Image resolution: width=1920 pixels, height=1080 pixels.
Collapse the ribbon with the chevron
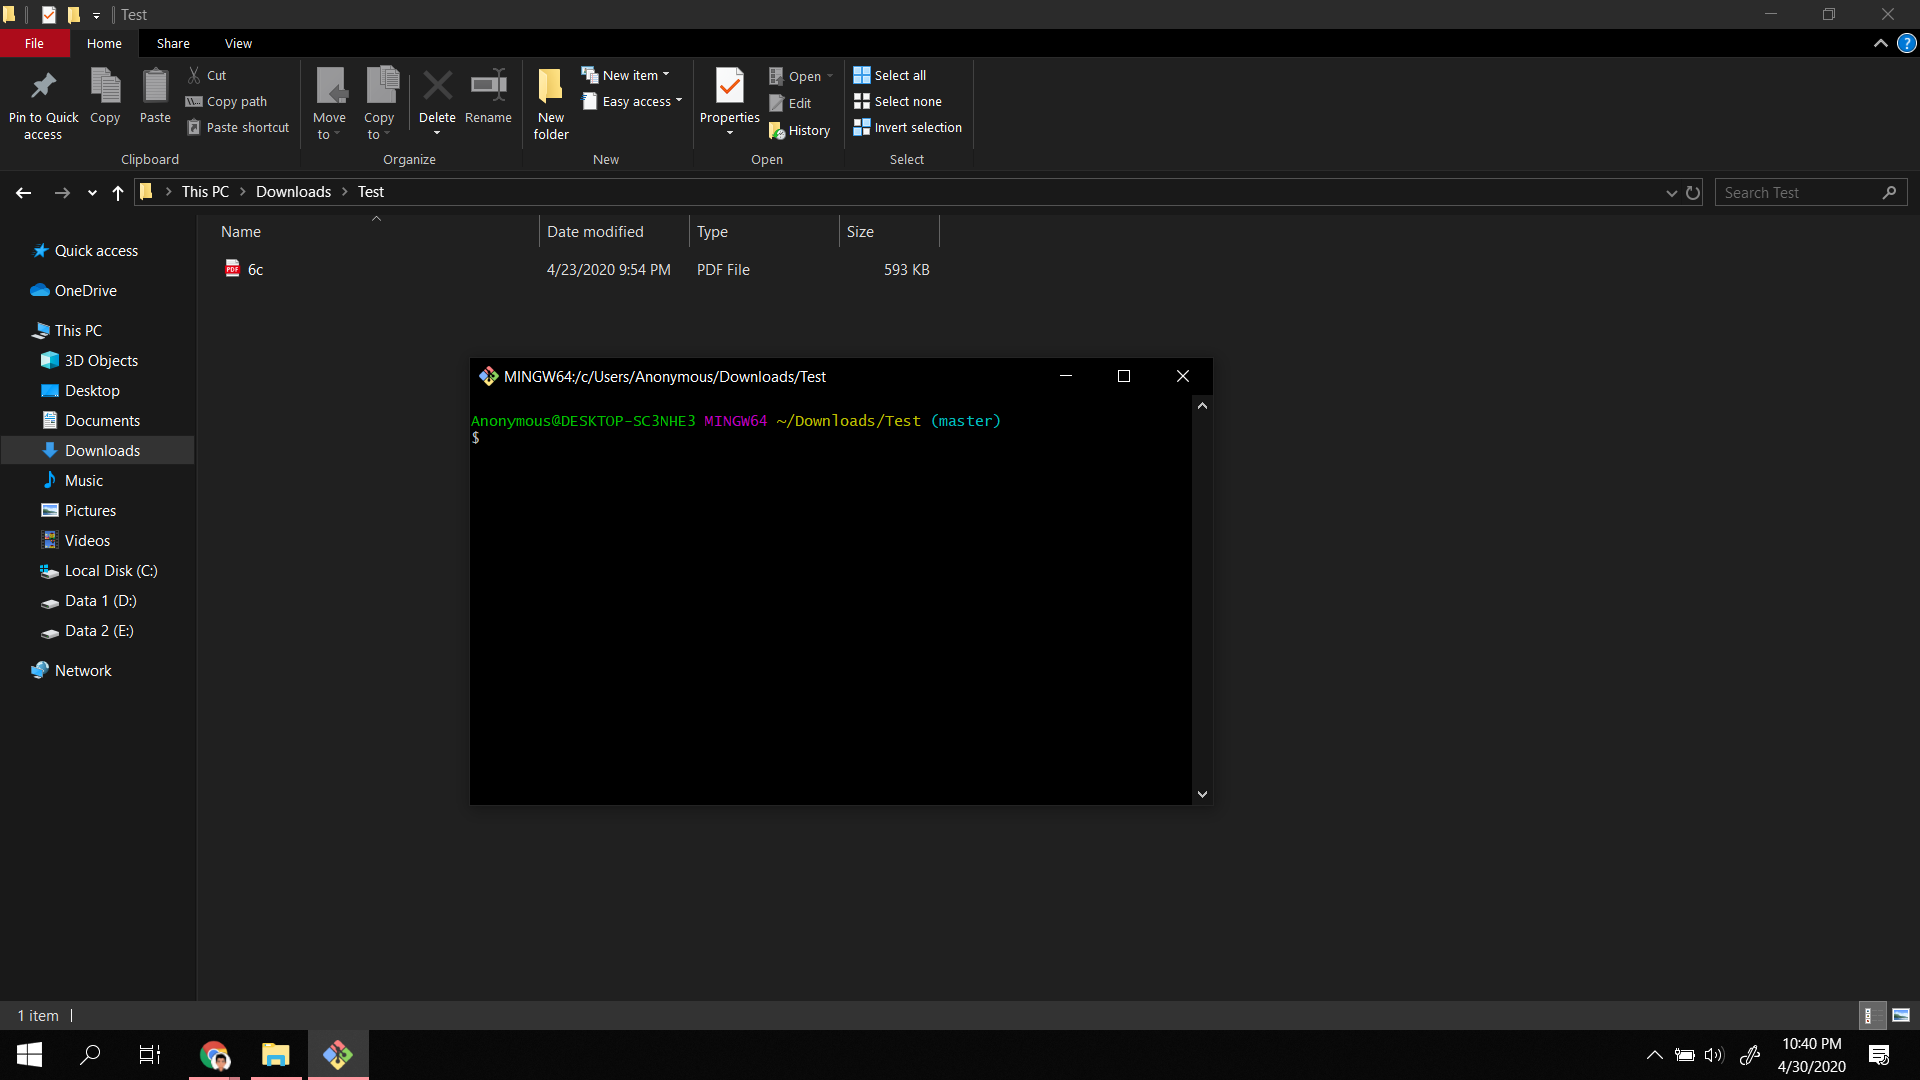(x=1880, y=43)
